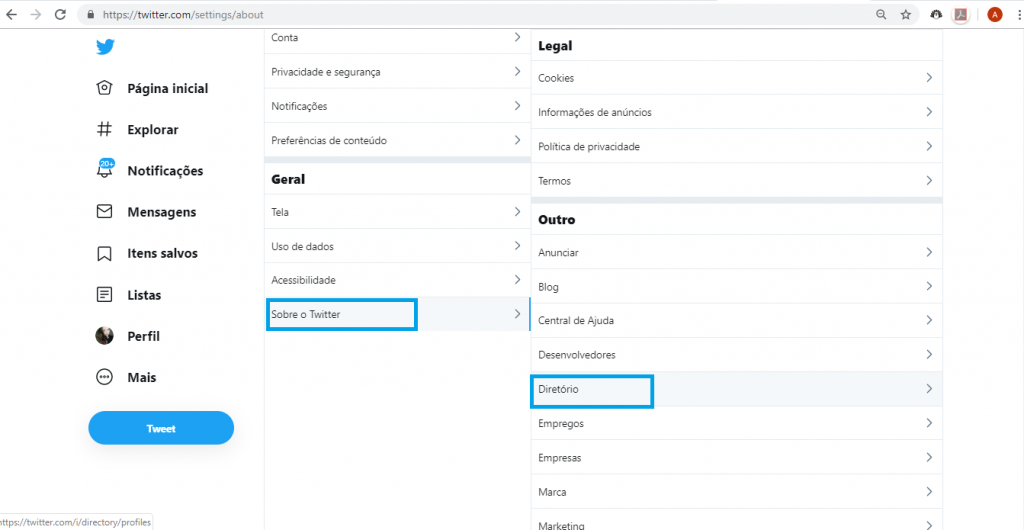
Task: Click the PDF extension icon
Action: click(x=961, y=14)
